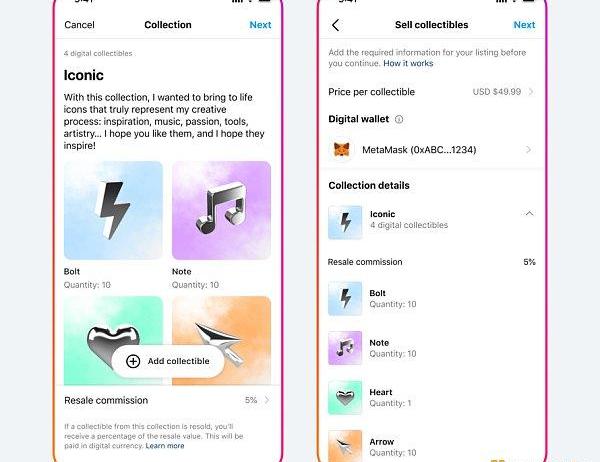
Task: Open Price per collectible USD $49.99 chevron
Action: click(x=531, y=92)
